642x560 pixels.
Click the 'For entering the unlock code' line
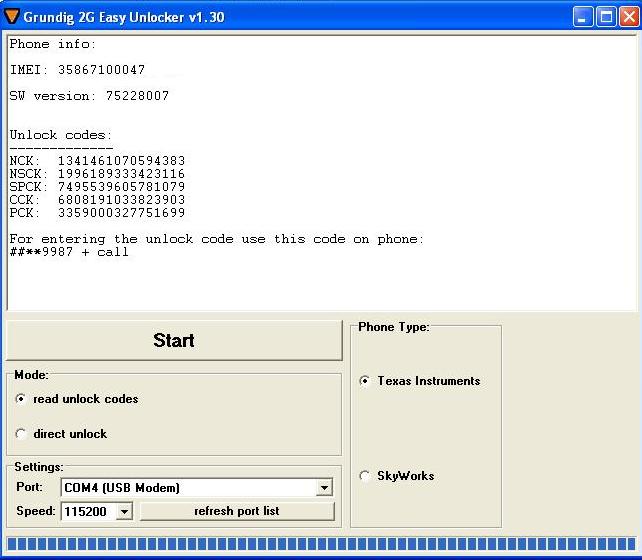pyautogui.click(x=217, y=239)
